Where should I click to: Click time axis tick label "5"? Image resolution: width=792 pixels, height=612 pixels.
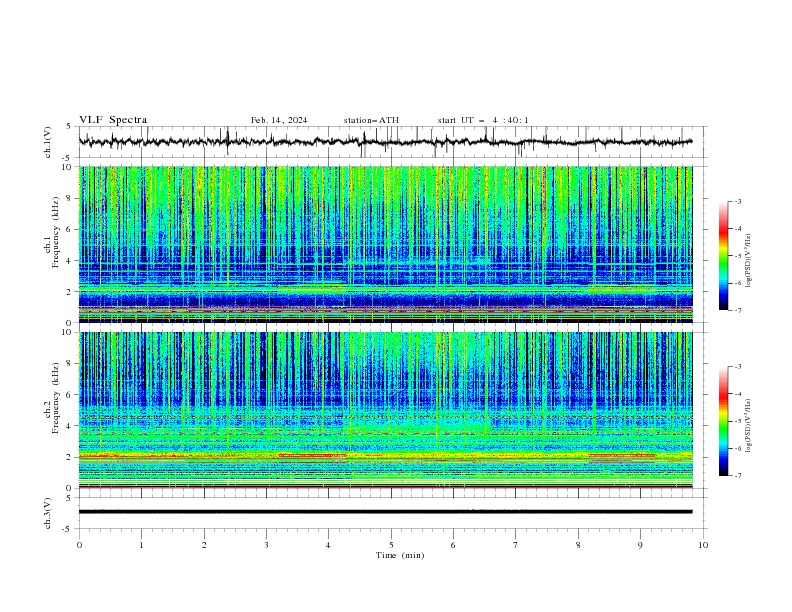391,545
